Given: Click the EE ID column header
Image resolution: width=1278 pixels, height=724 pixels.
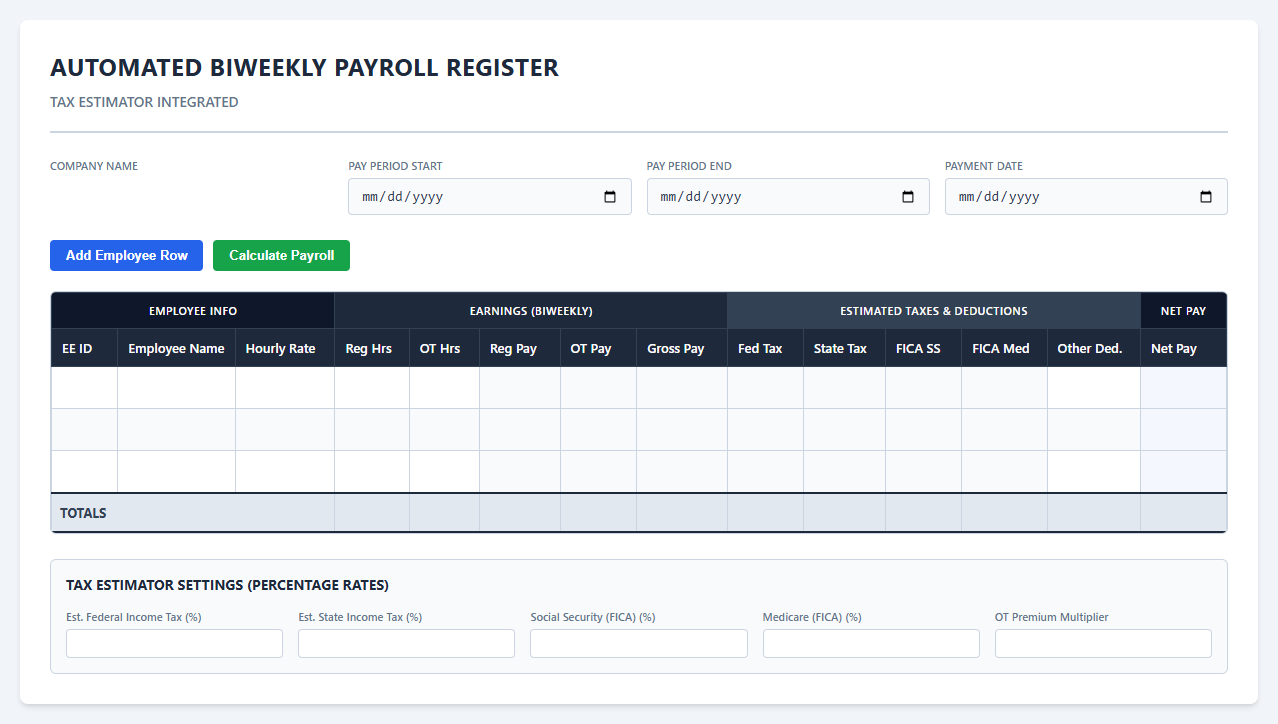Looking at the screenshot, I should click(x=84, y=348).
